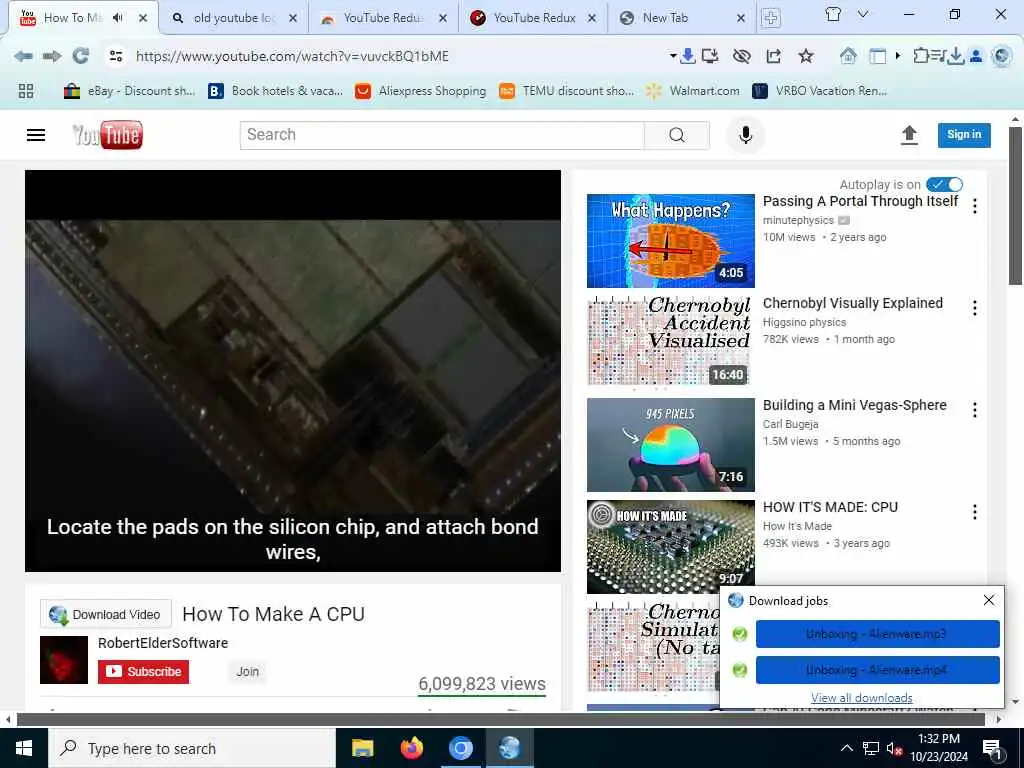
Task: Mute the audio on the first tab
Action: 118,18
